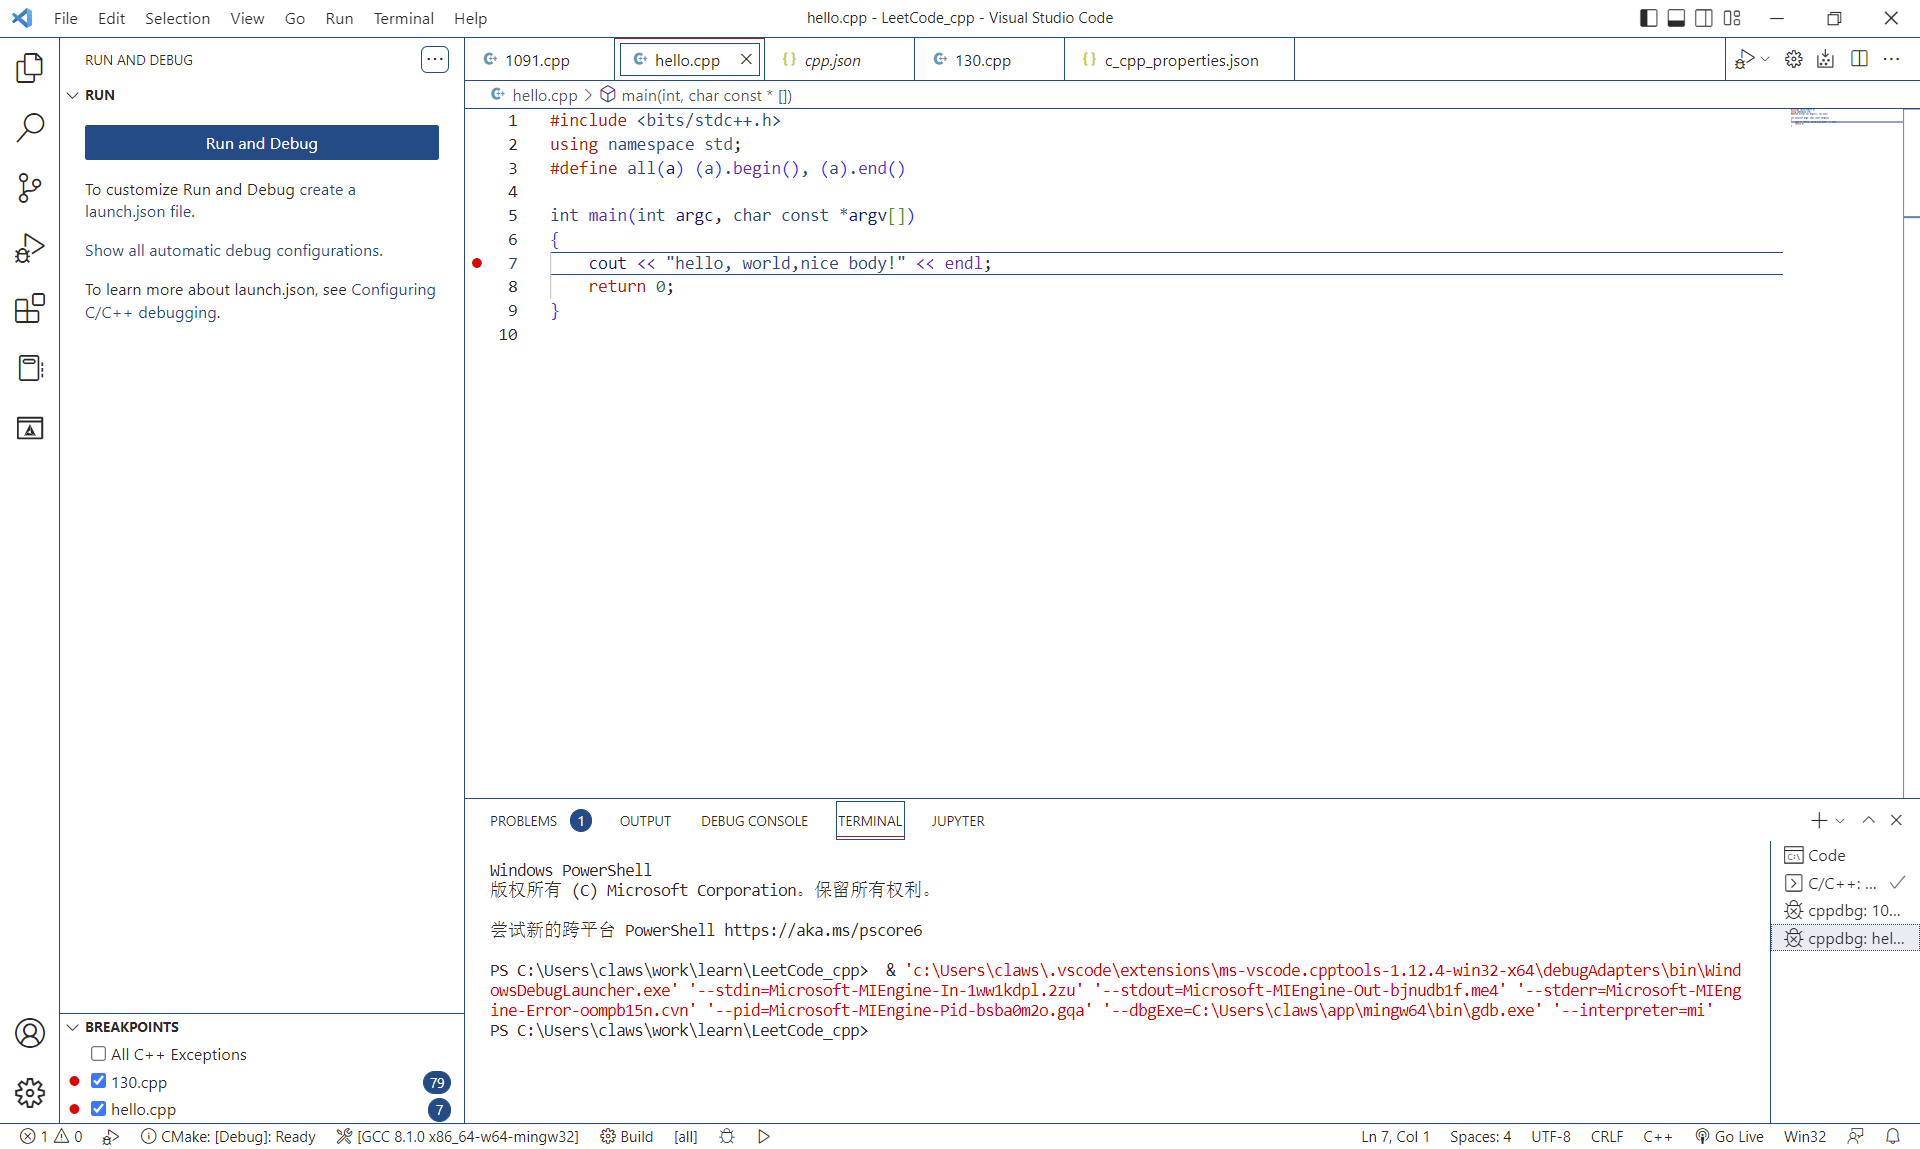
Task: Click the status bar debug bug icon
Action: click(x=727, y=1136)
